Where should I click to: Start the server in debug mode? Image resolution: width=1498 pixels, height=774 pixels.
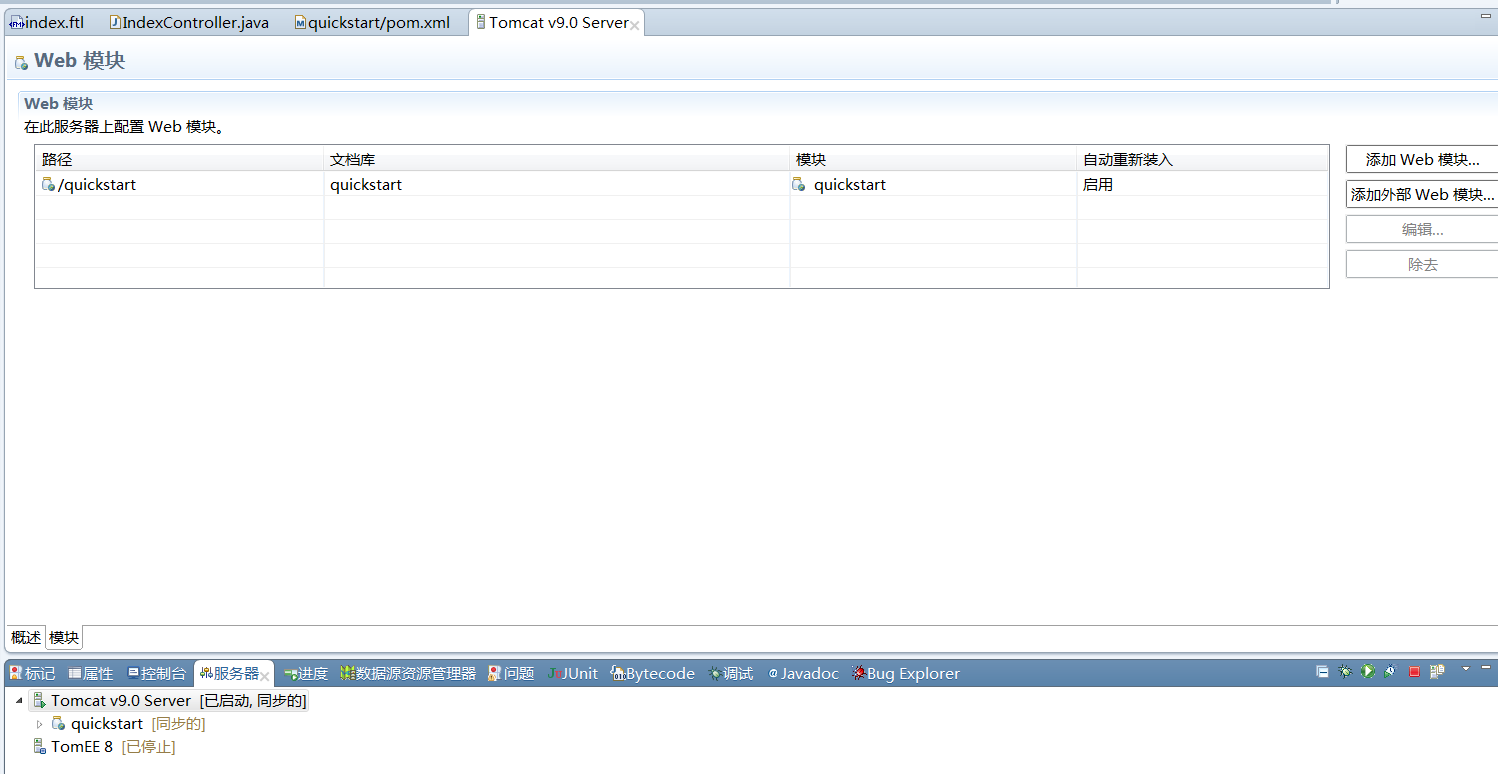(x=1345, y=671)
